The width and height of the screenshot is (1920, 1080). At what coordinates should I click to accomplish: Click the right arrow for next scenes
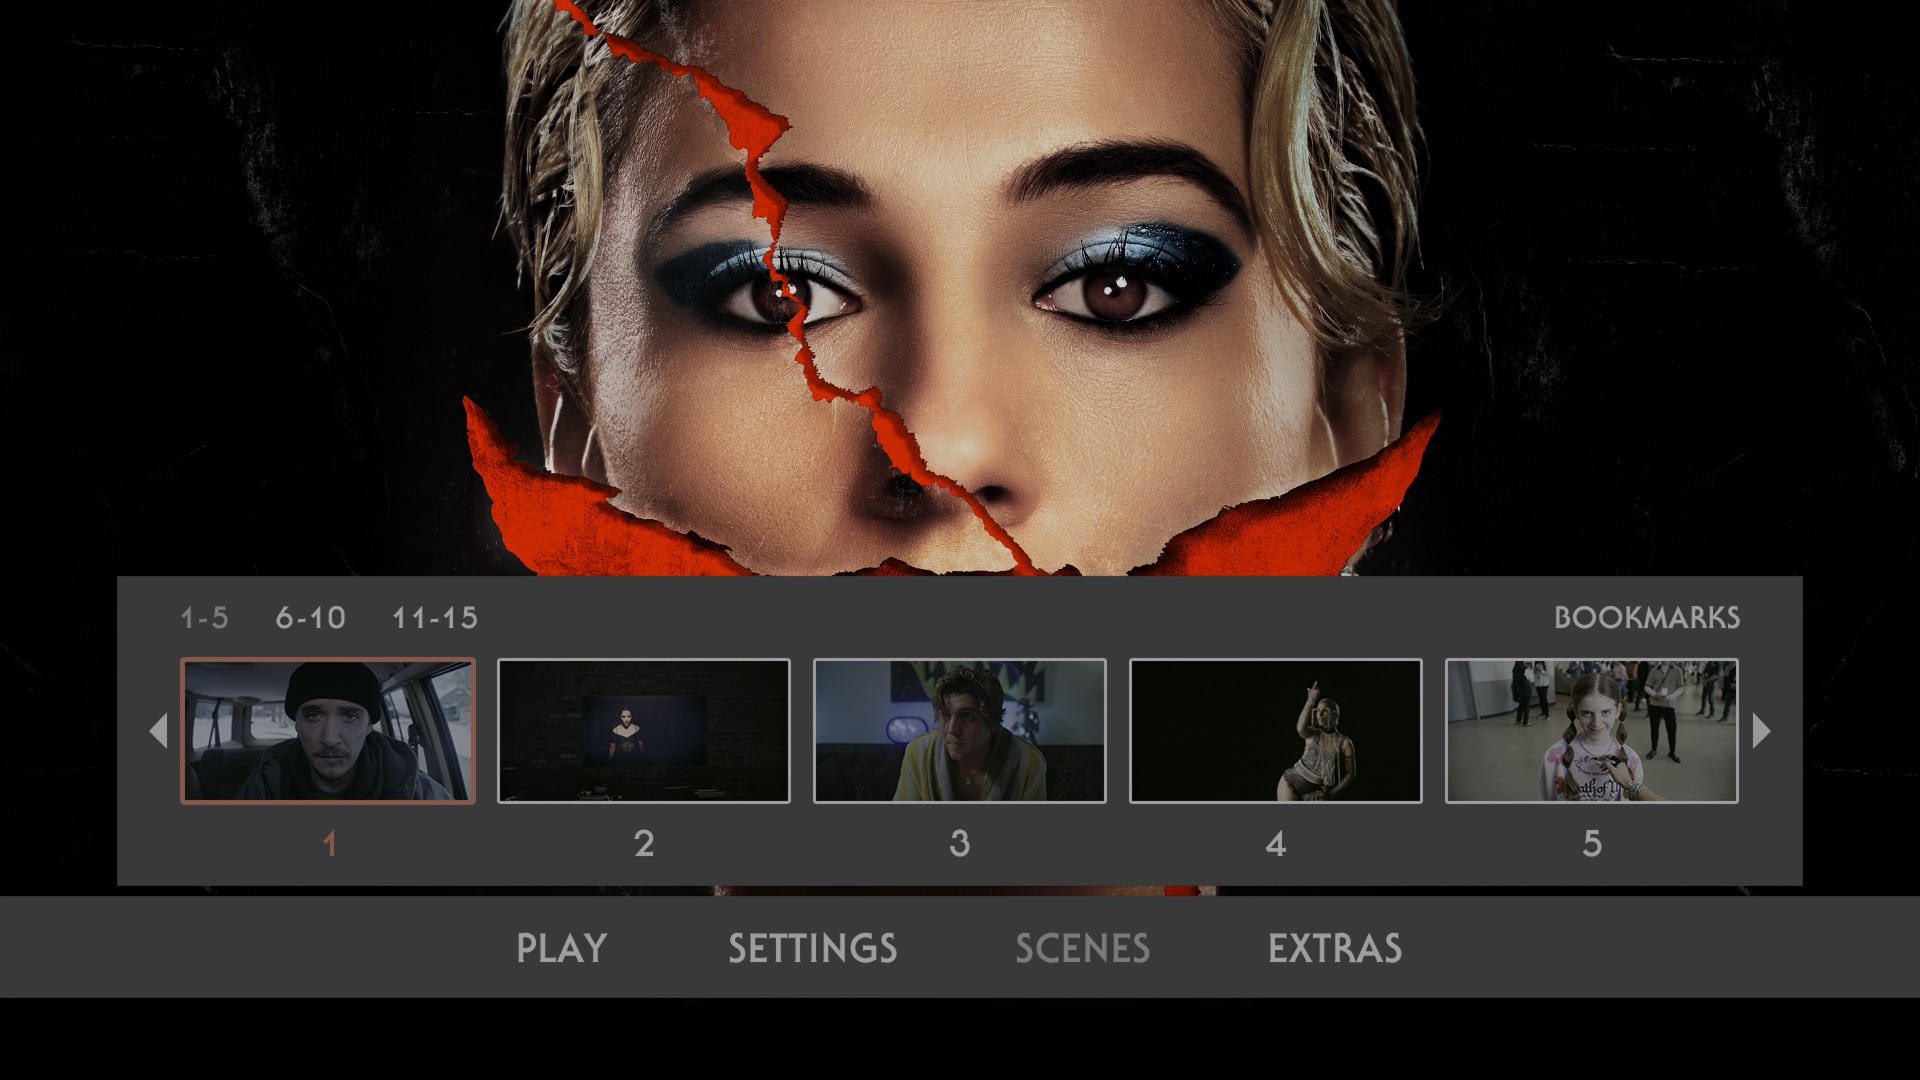point(1762,731)
